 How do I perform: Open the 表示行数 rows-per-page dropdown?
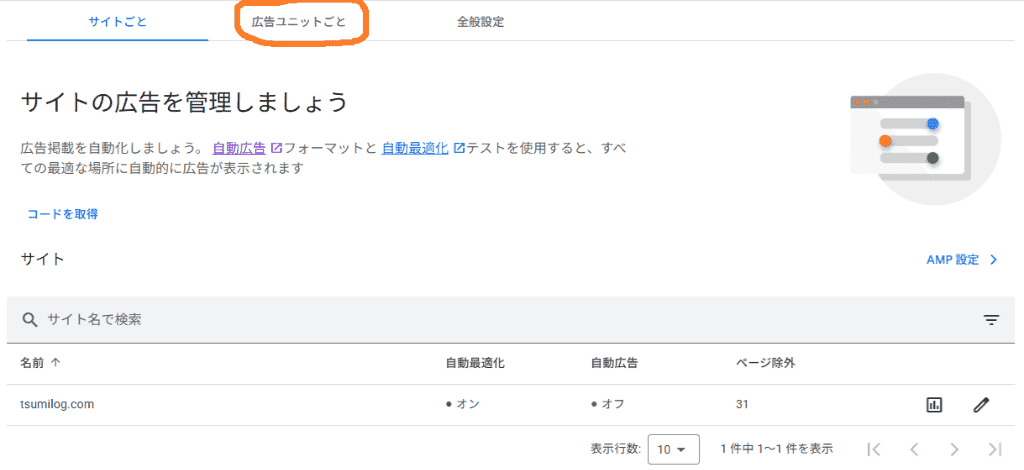point(673,449)
